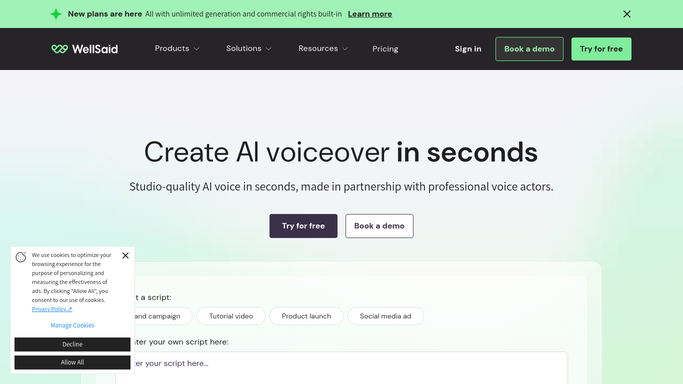Start with the dark Try for free button

(303, 226)
